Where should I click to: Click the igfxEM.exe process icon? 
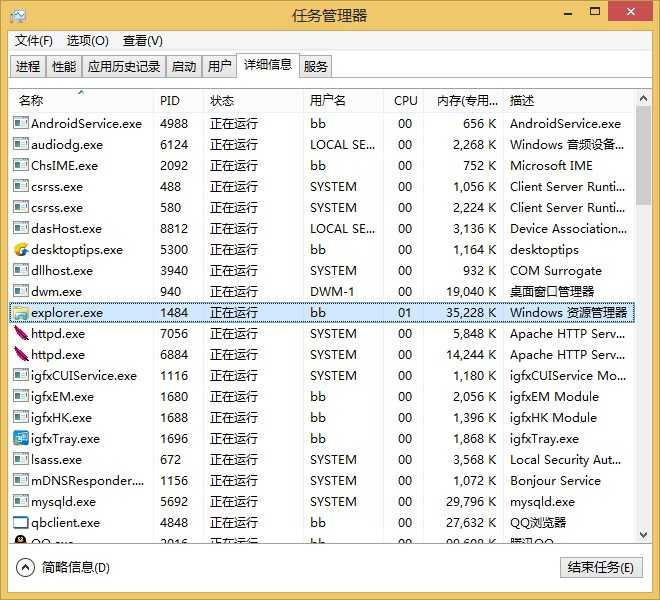tap(21, 396)
